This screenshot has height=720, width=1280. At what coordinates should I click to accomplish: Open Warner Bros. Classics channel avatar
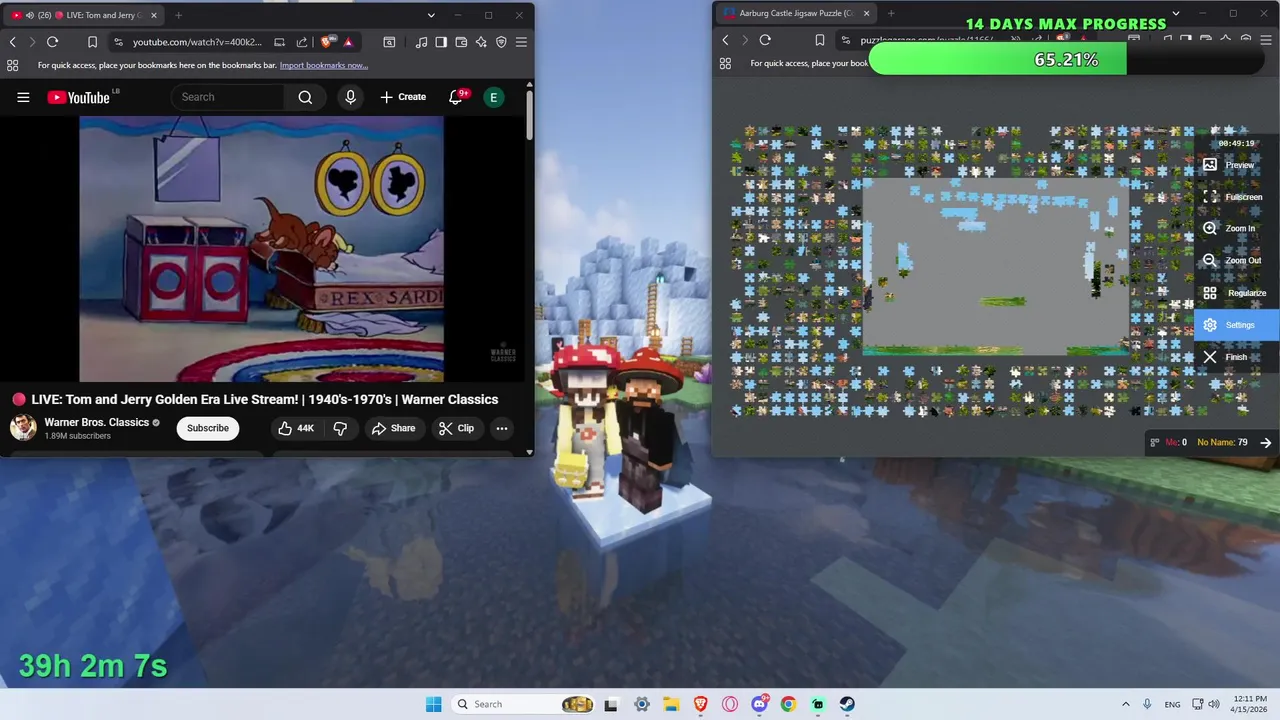coord(23,428)
